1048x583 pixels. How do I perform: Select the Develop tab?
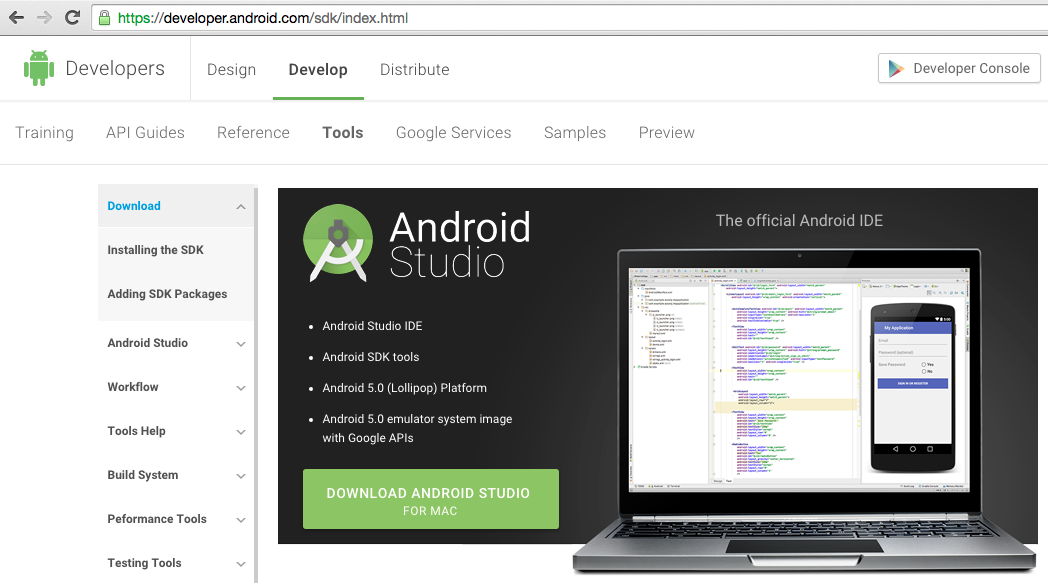[x=318, y=70]
